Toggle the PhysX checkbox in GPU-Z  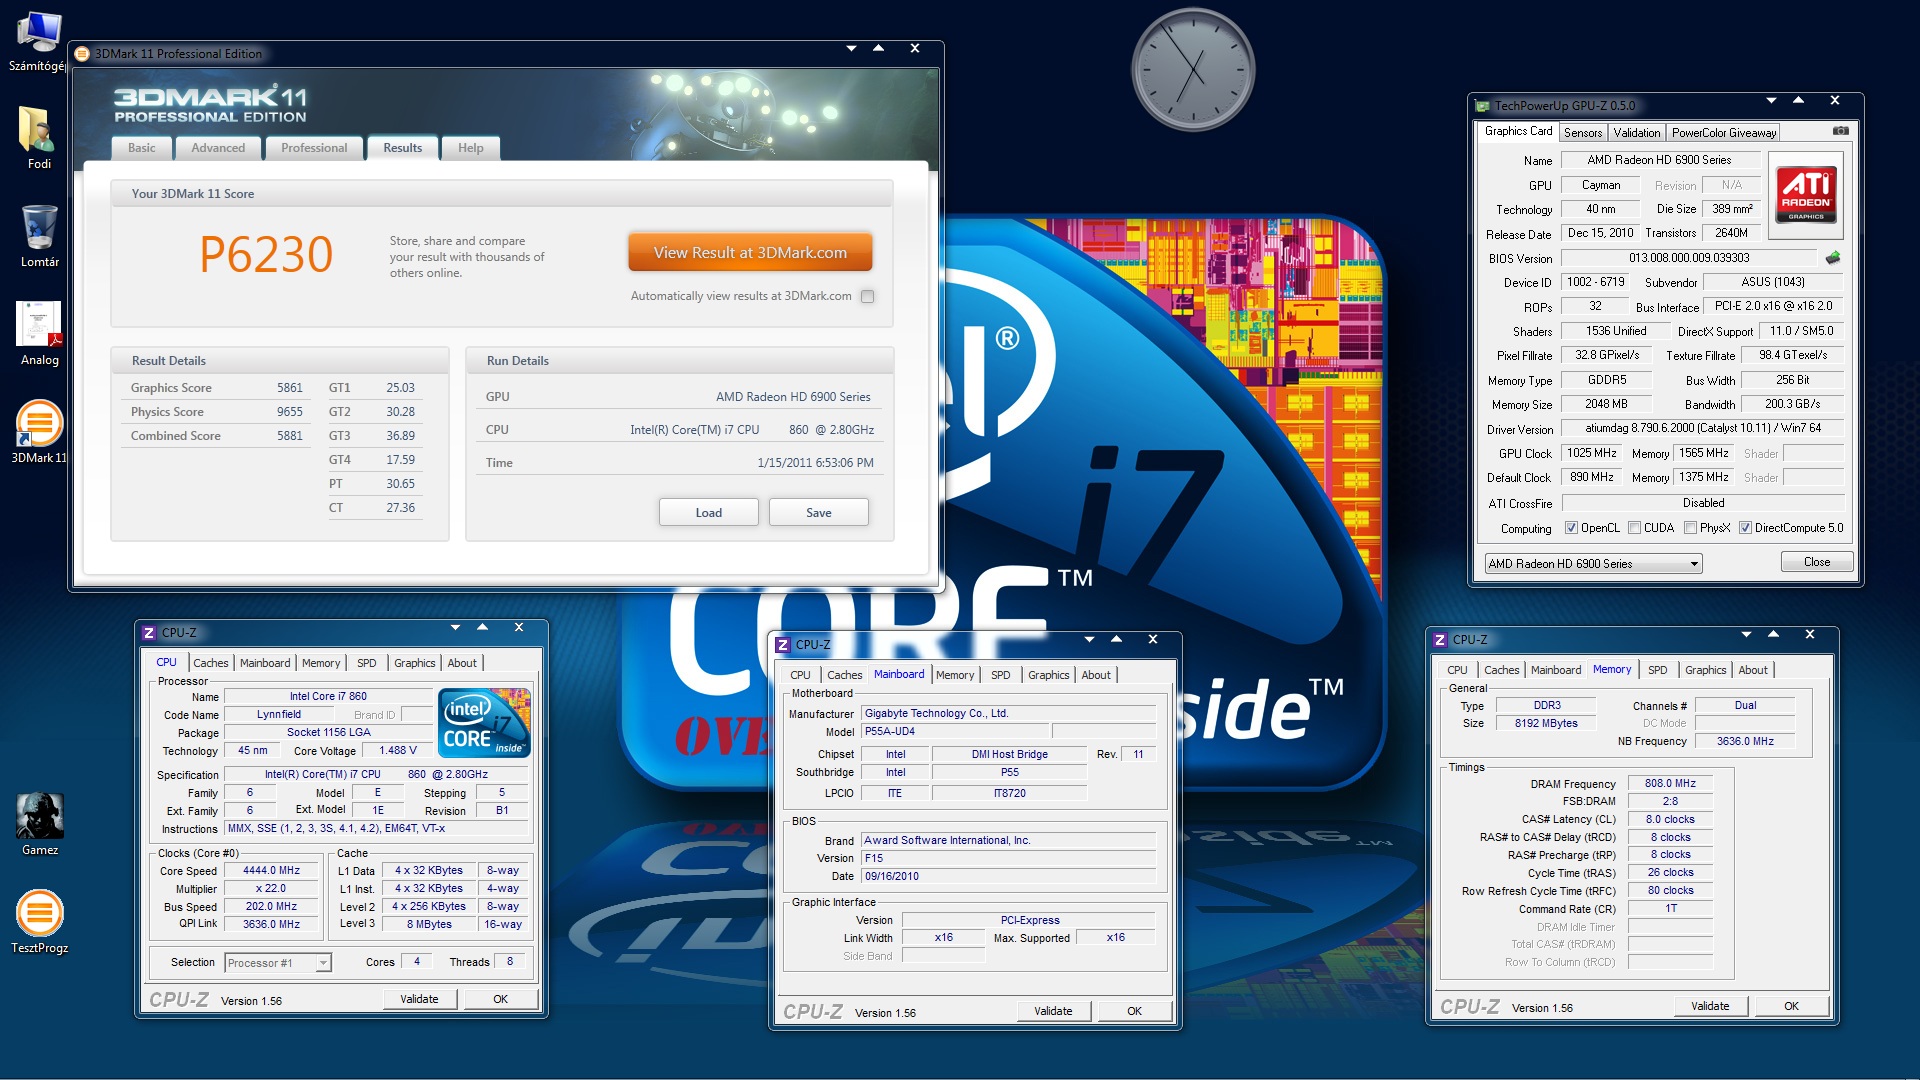1690,528
